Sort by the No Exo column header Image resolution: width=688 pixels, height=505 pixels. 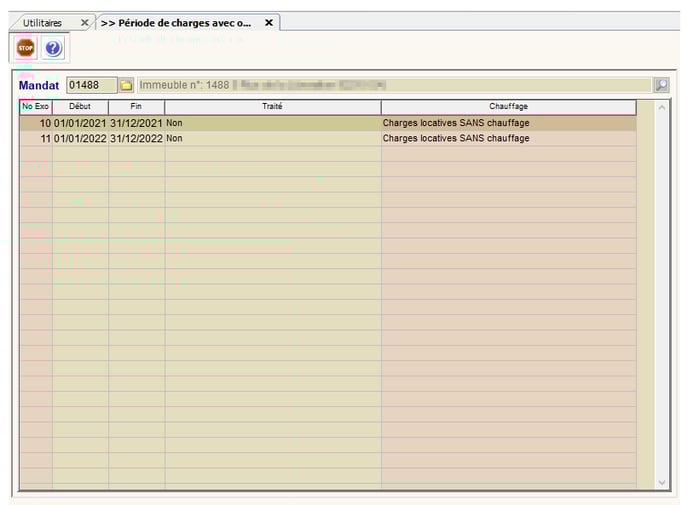tap(35, 106)
